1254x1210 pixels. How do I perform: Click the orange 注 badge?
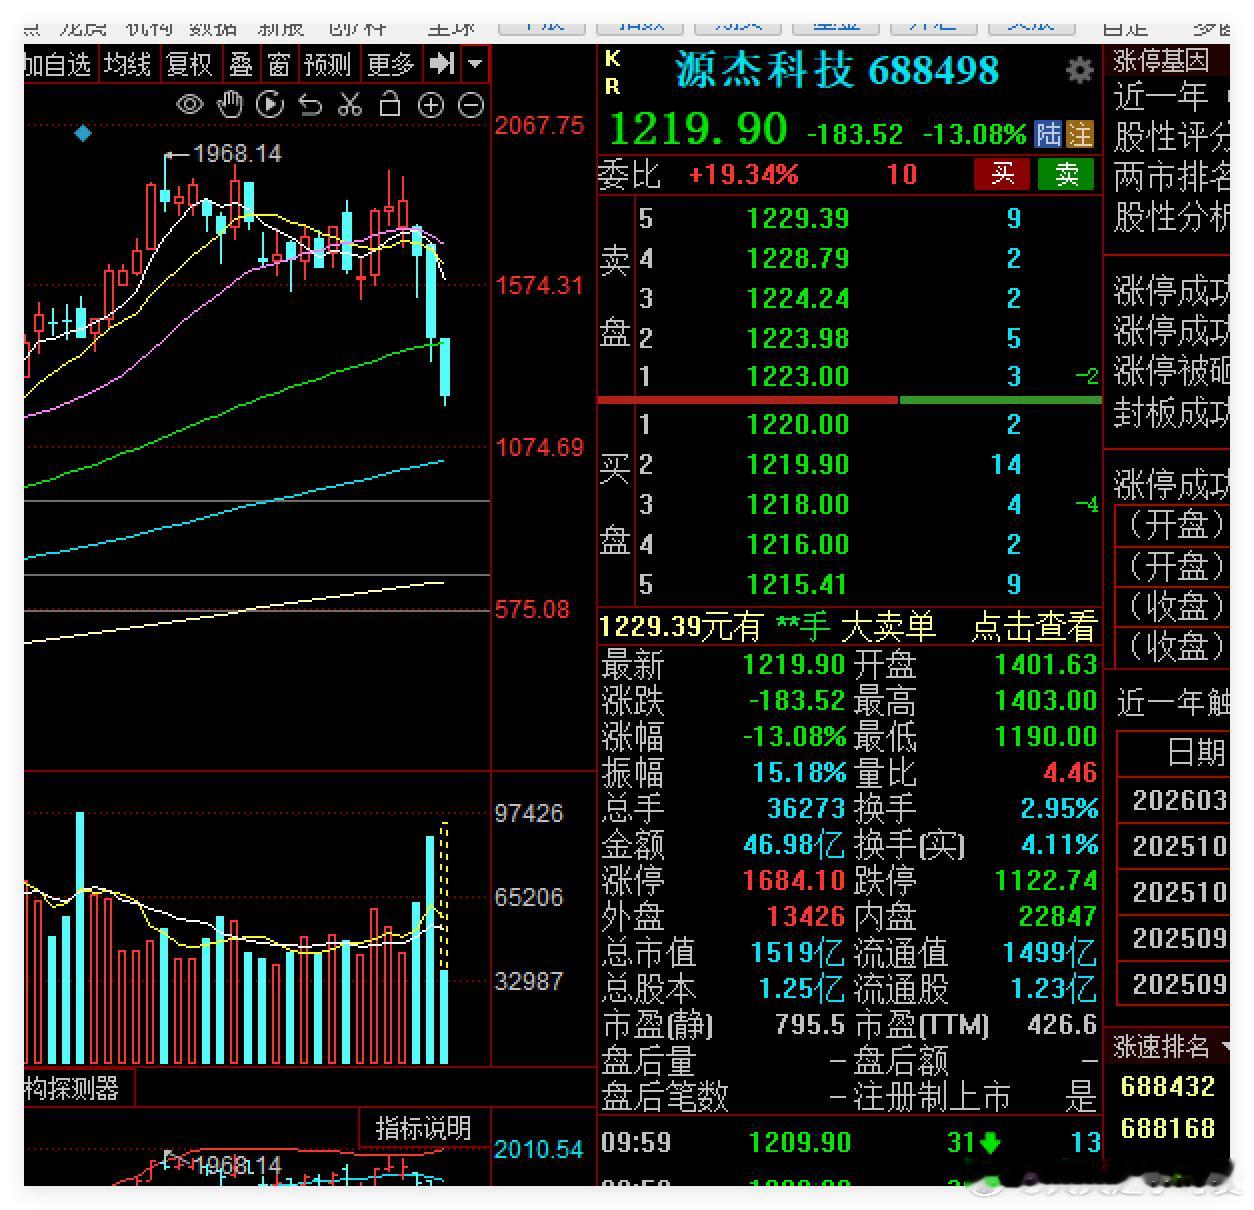click(1080, 133)
